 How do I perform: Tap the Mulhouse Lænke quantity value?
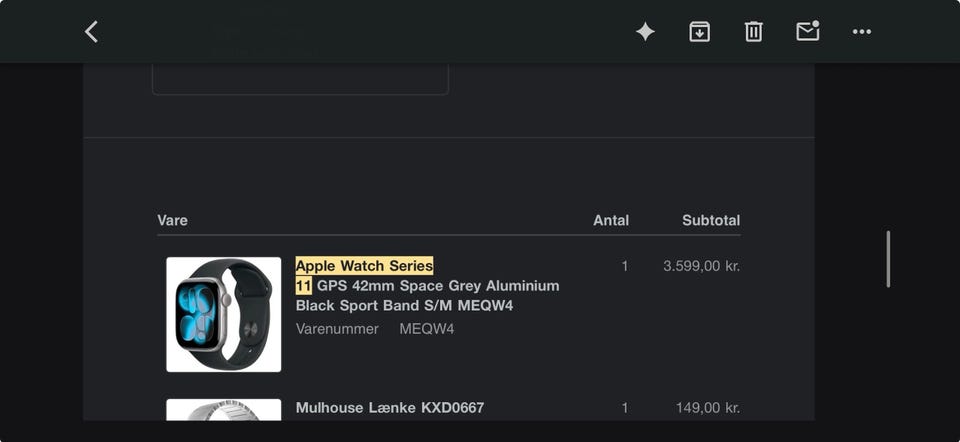point(625,408)
